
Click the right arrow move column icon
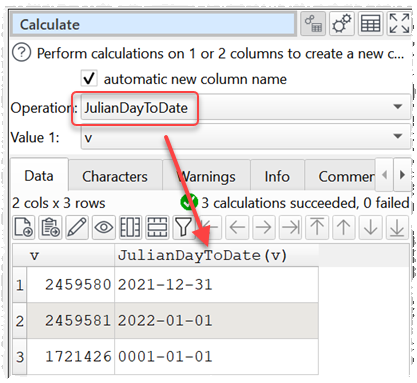pos(264,227)
